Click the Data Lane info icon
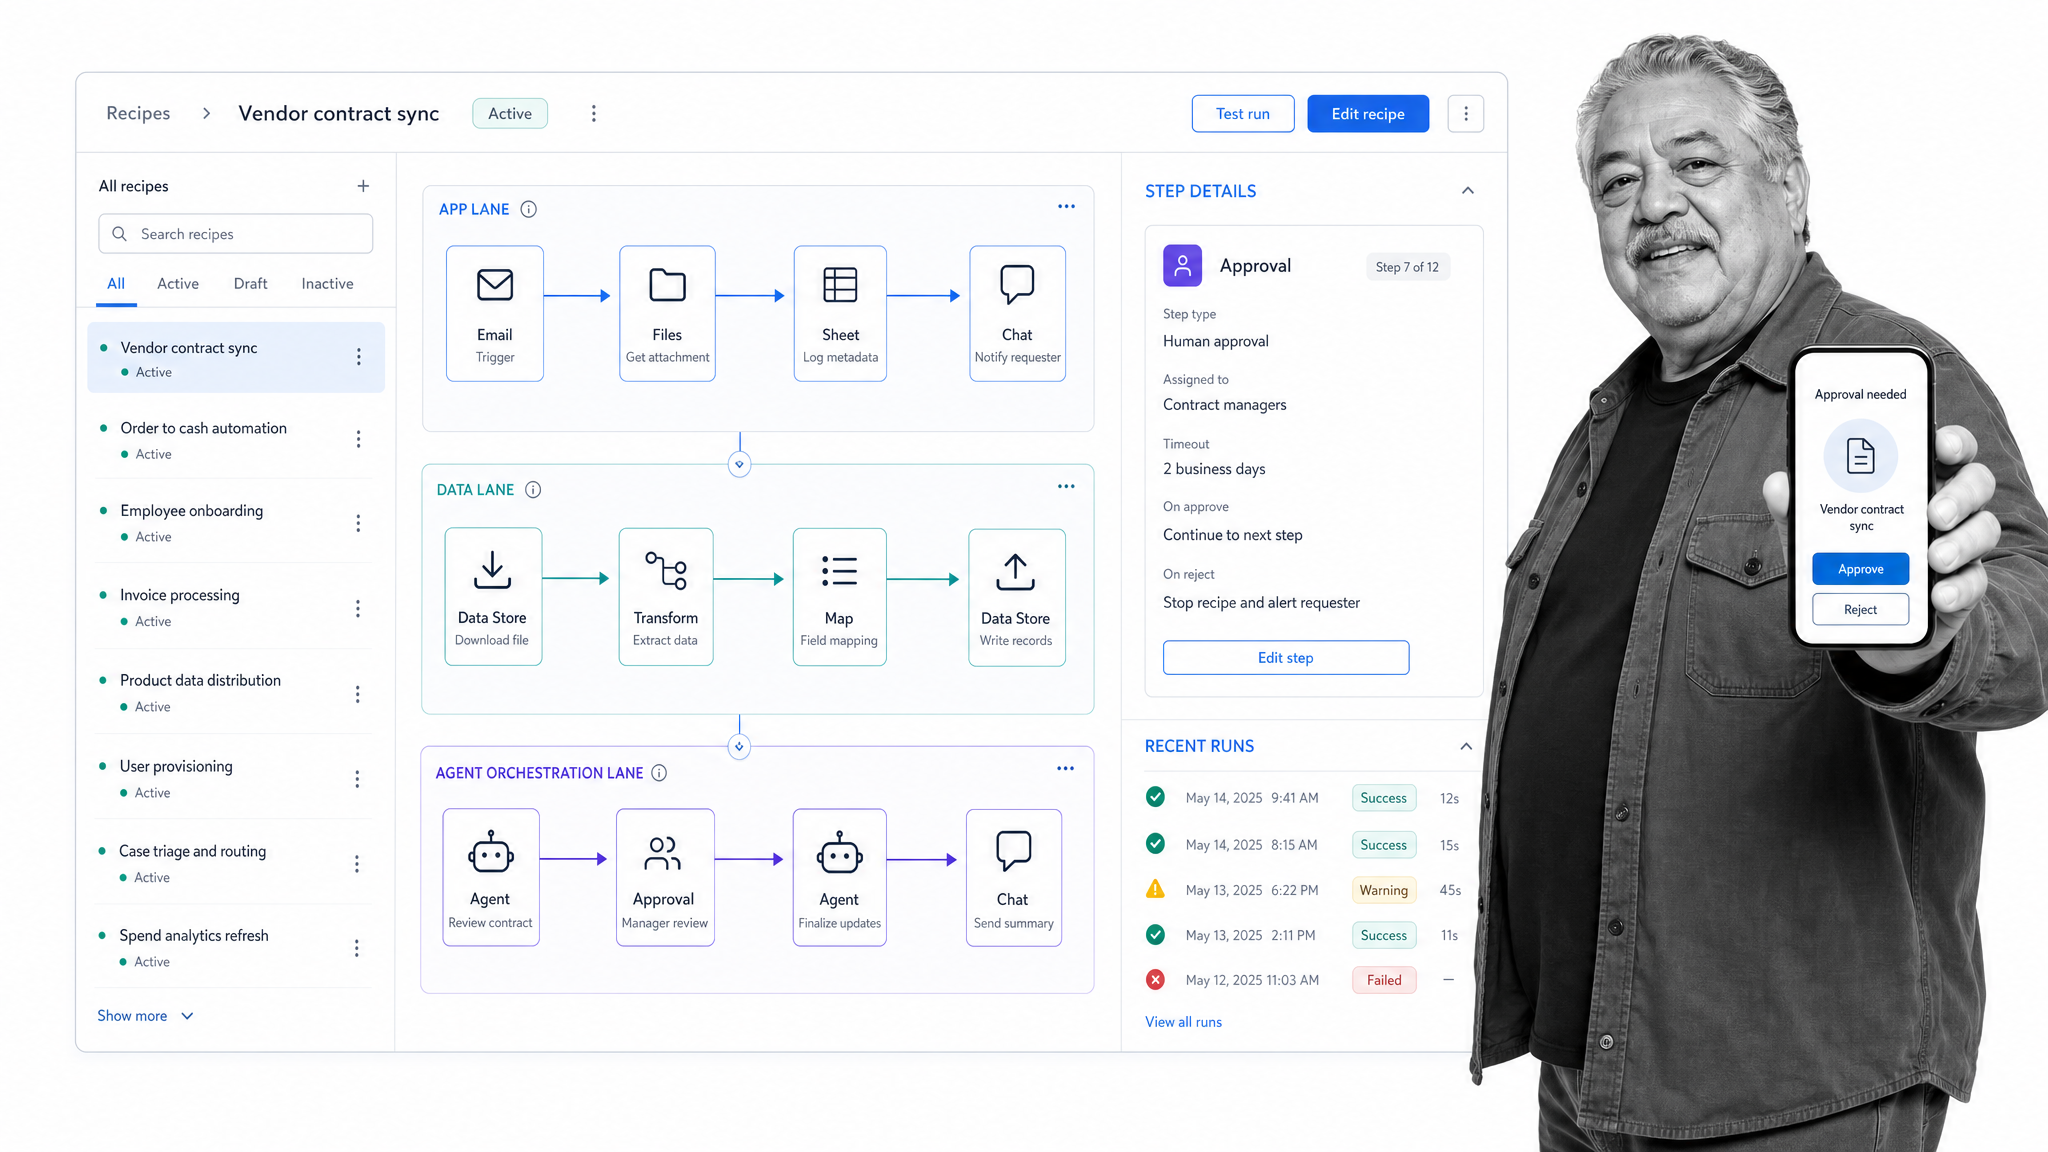This screenshot has width=2048, height=1152. tap(533, 490)
